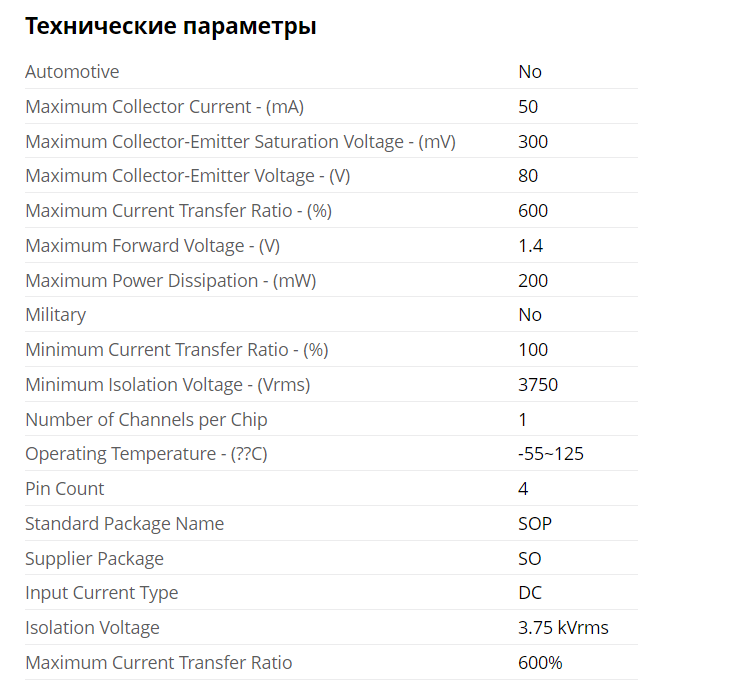
Task: Click the Maximum Collector-Emitter Voltage - (V) label
Action: 188,176
